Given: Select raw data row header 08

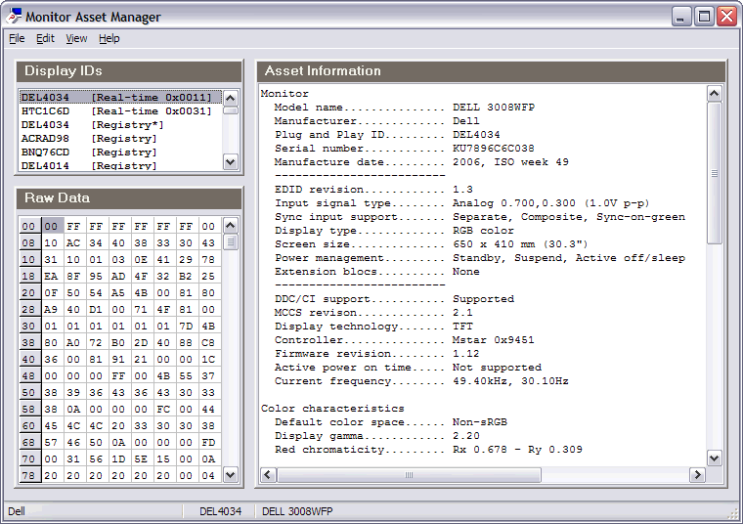Looking at the screenshot, I should point(29,243).
